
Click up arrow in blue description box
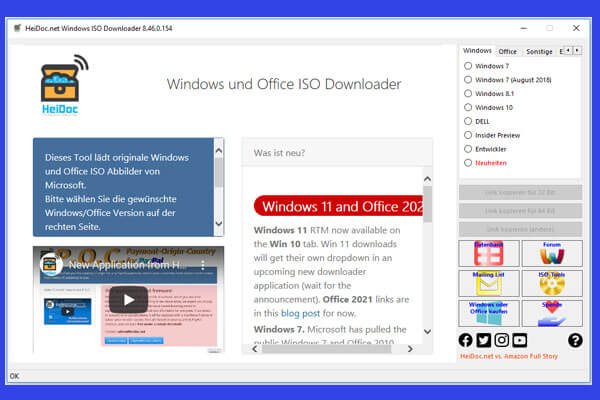219,150
